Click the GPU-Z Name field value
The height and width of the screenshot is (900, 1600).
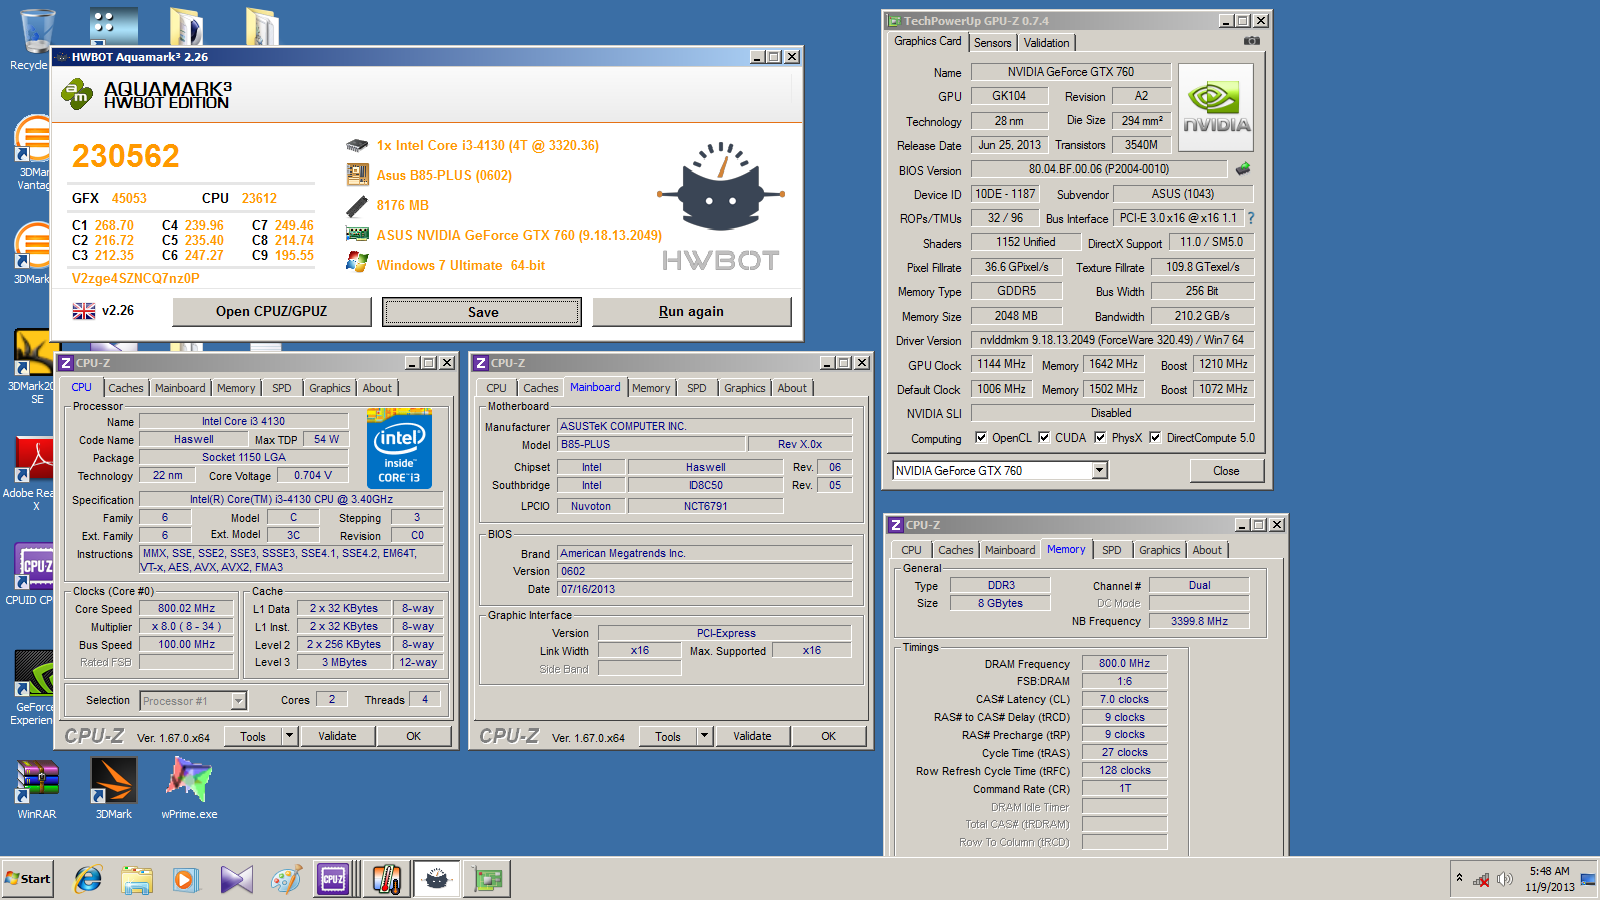tap(1070, 72)
